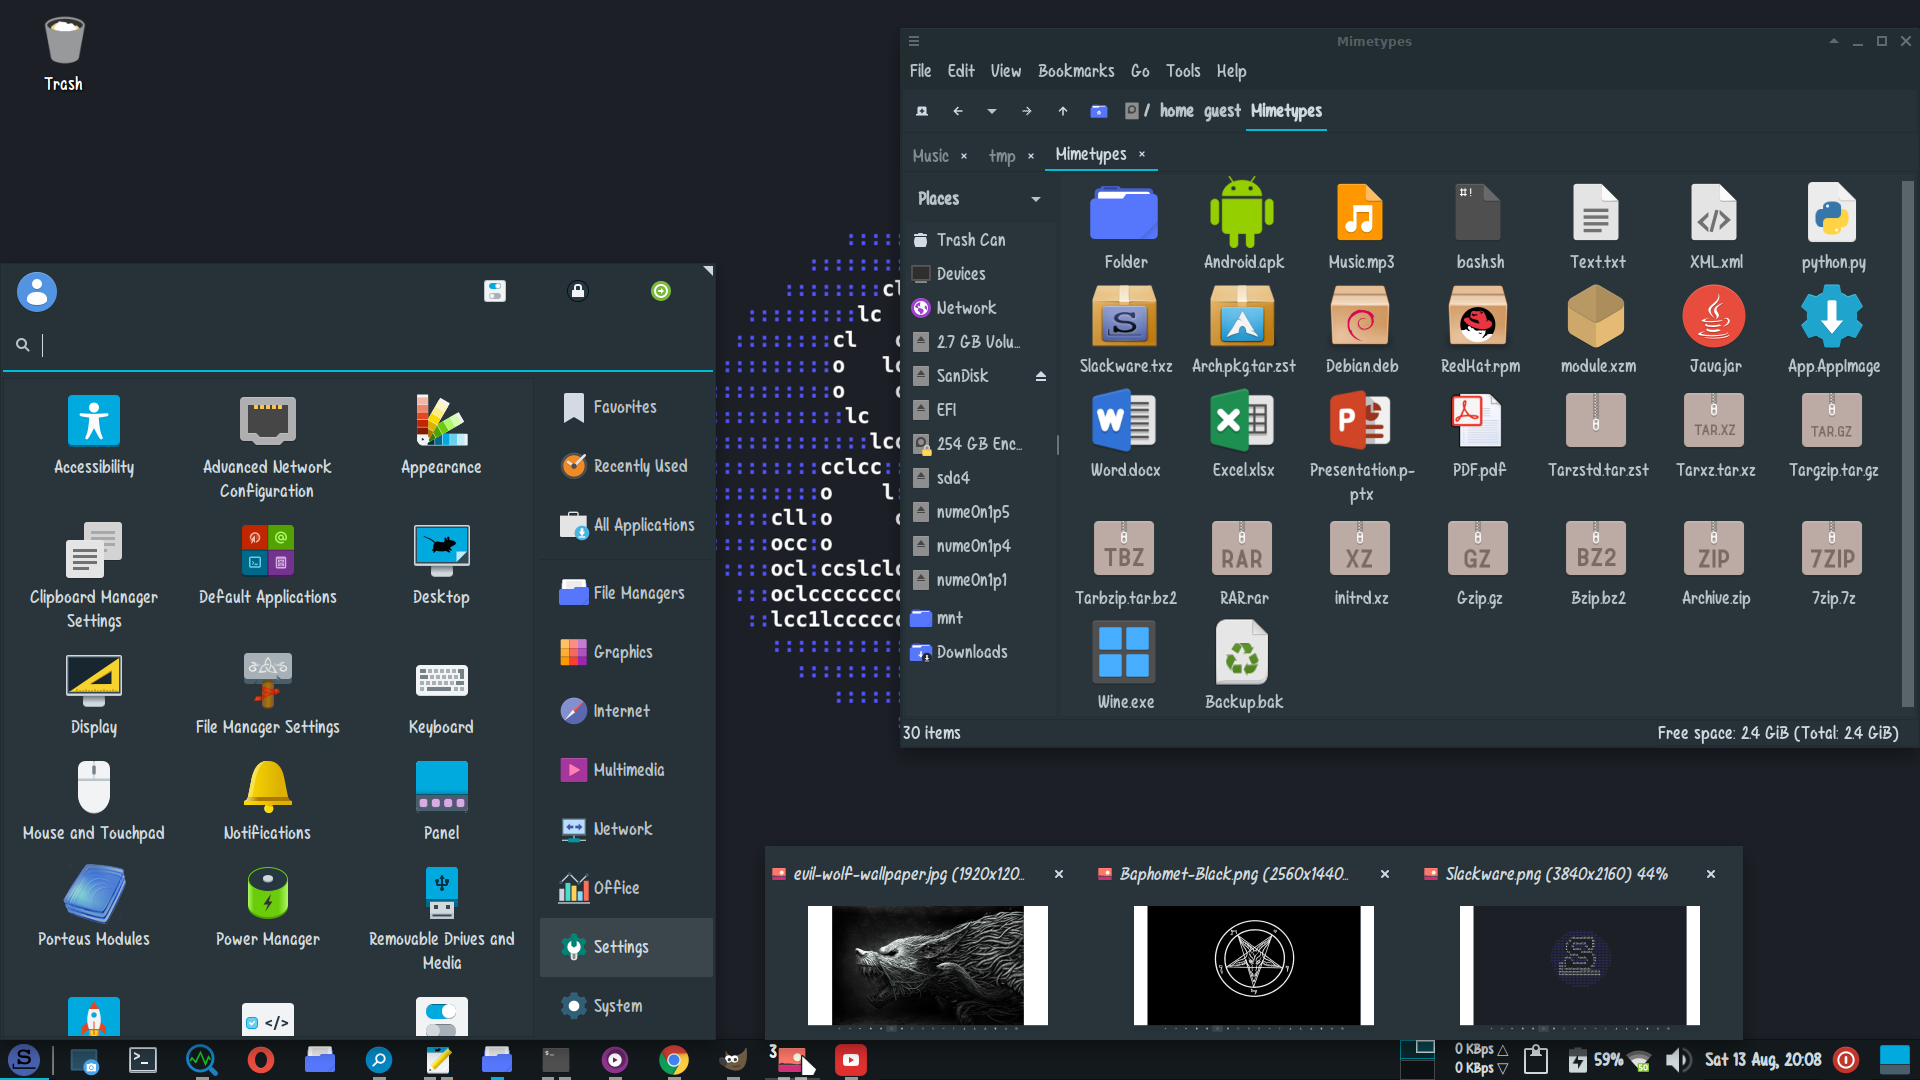
Task: Select the RedHat.rpm package icon
Action: (x=1478, y=317)
